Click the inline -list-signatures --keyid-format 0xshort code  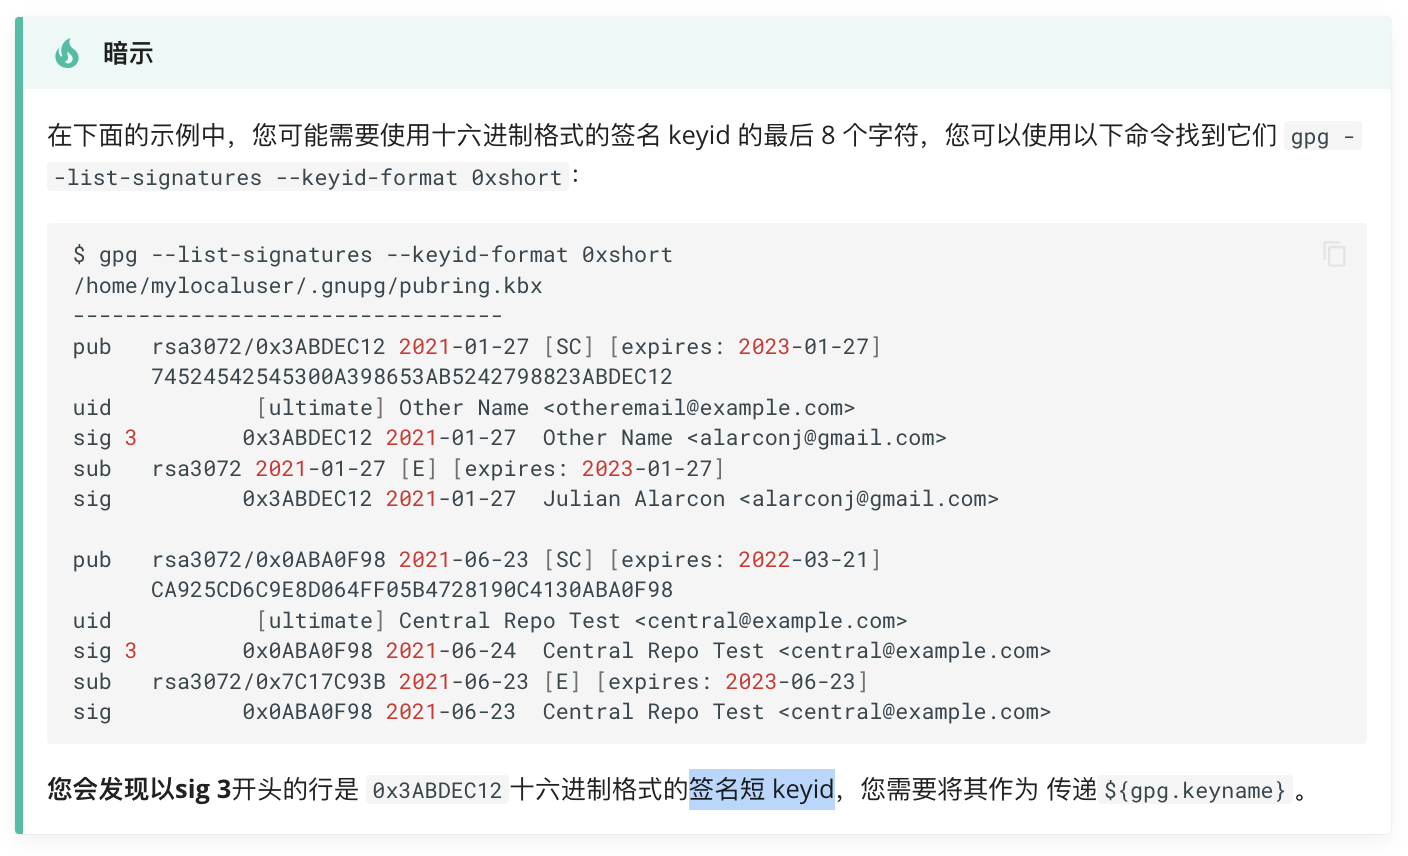308,178
